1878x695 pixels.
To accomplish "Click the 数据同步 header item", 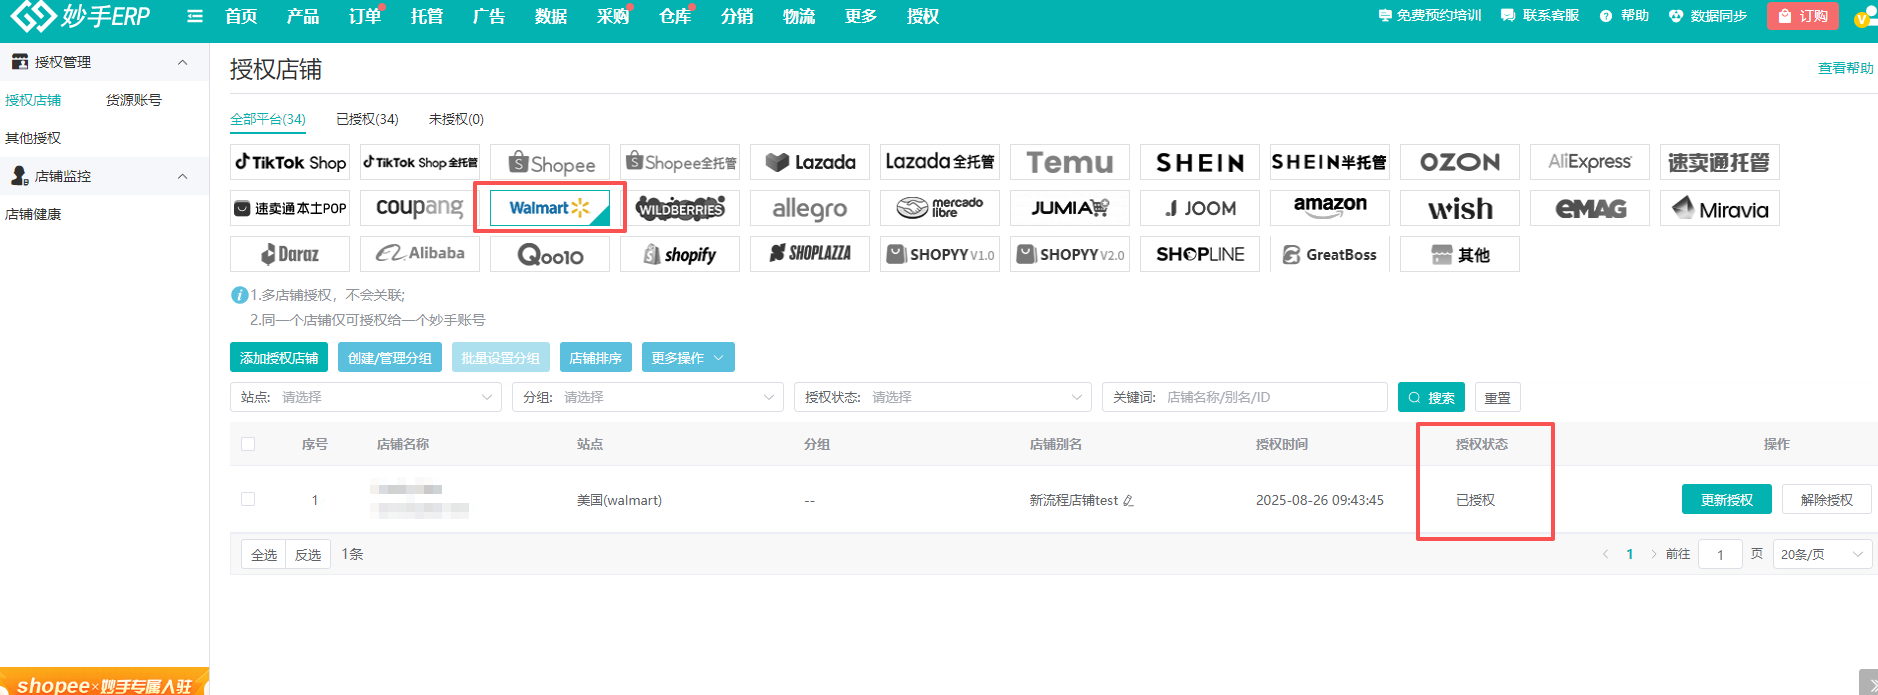I will pyautogui.click(x=1708, y=16).
